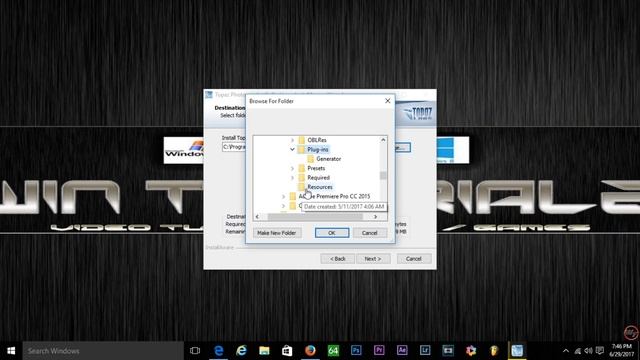Click the horizontal scrollbar right arrow

pyautogui.click(x=376, y=217)
